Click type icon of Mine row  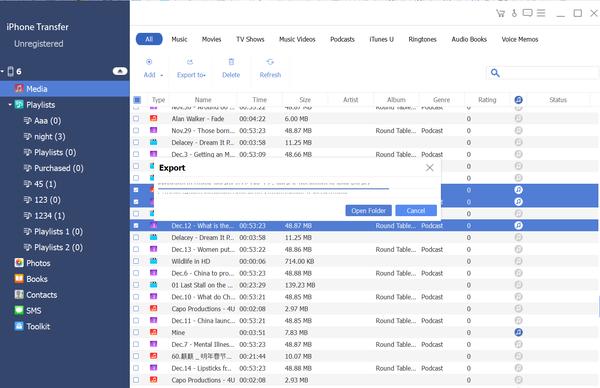(x=153, y=332)
